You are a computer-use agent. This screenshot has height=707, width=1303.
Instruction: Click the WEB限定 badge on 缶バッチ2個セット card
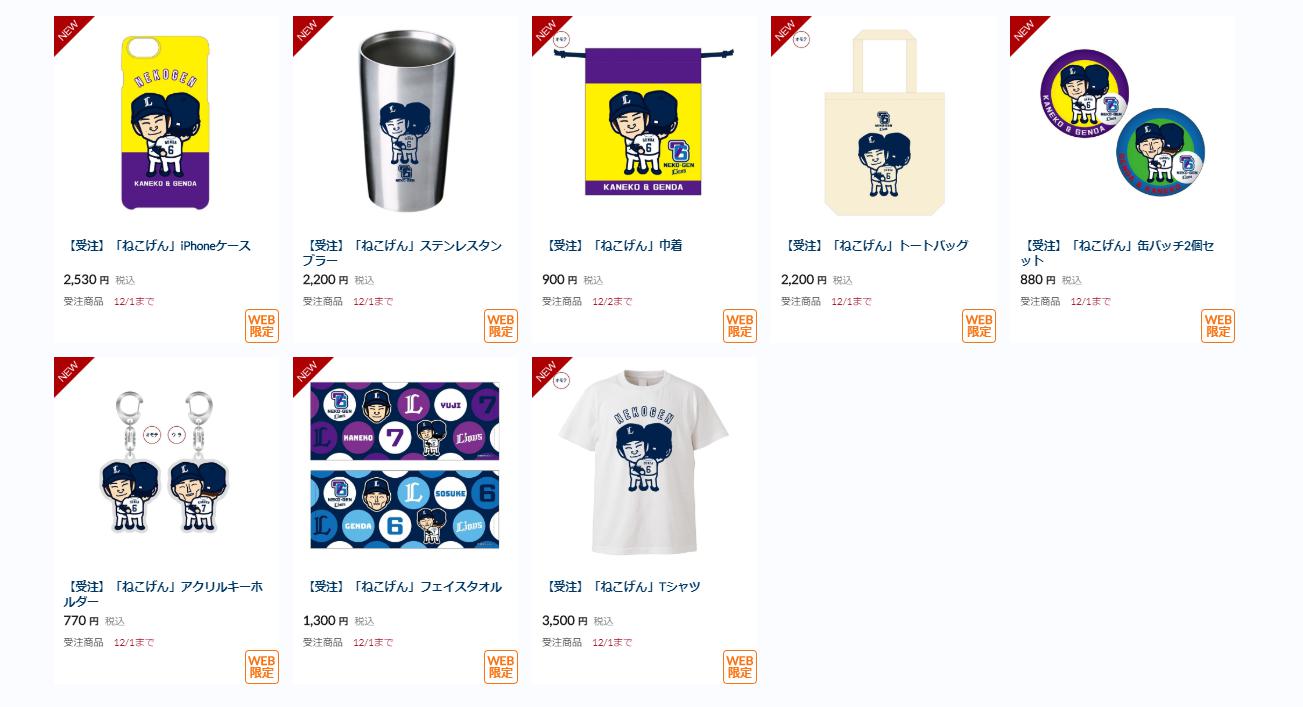coord(1218,326)
